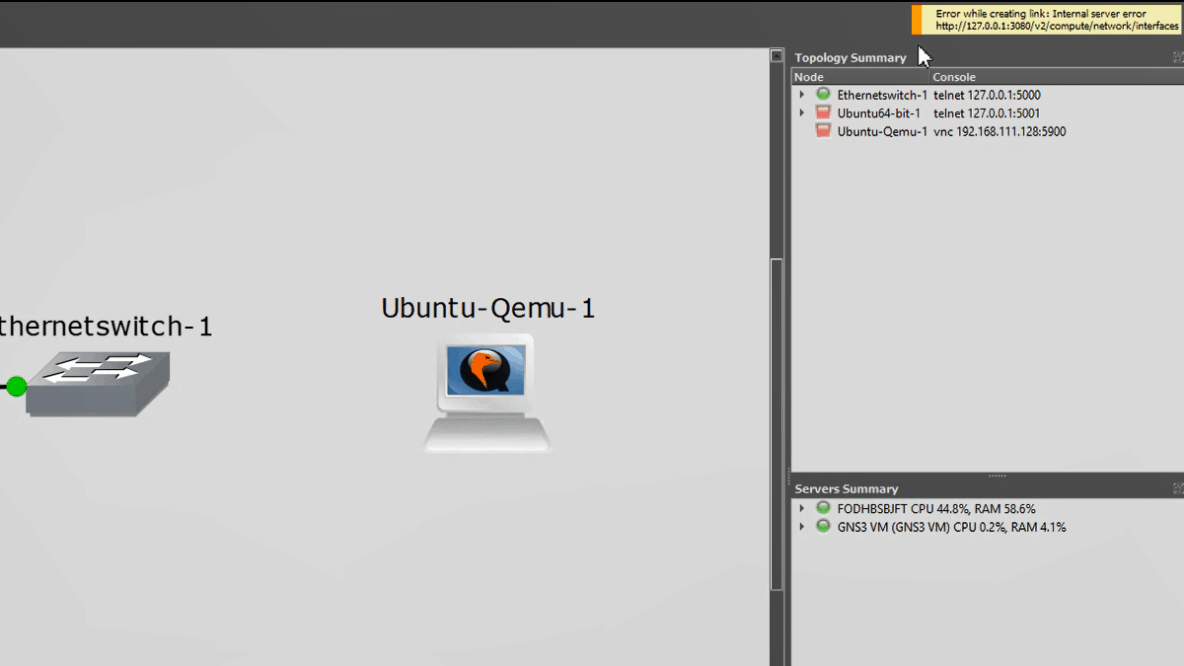1184x666 pixels.
Task: Click red stopped icon beside Ubuntu-Qemu-1
Action: pos(822,130)
